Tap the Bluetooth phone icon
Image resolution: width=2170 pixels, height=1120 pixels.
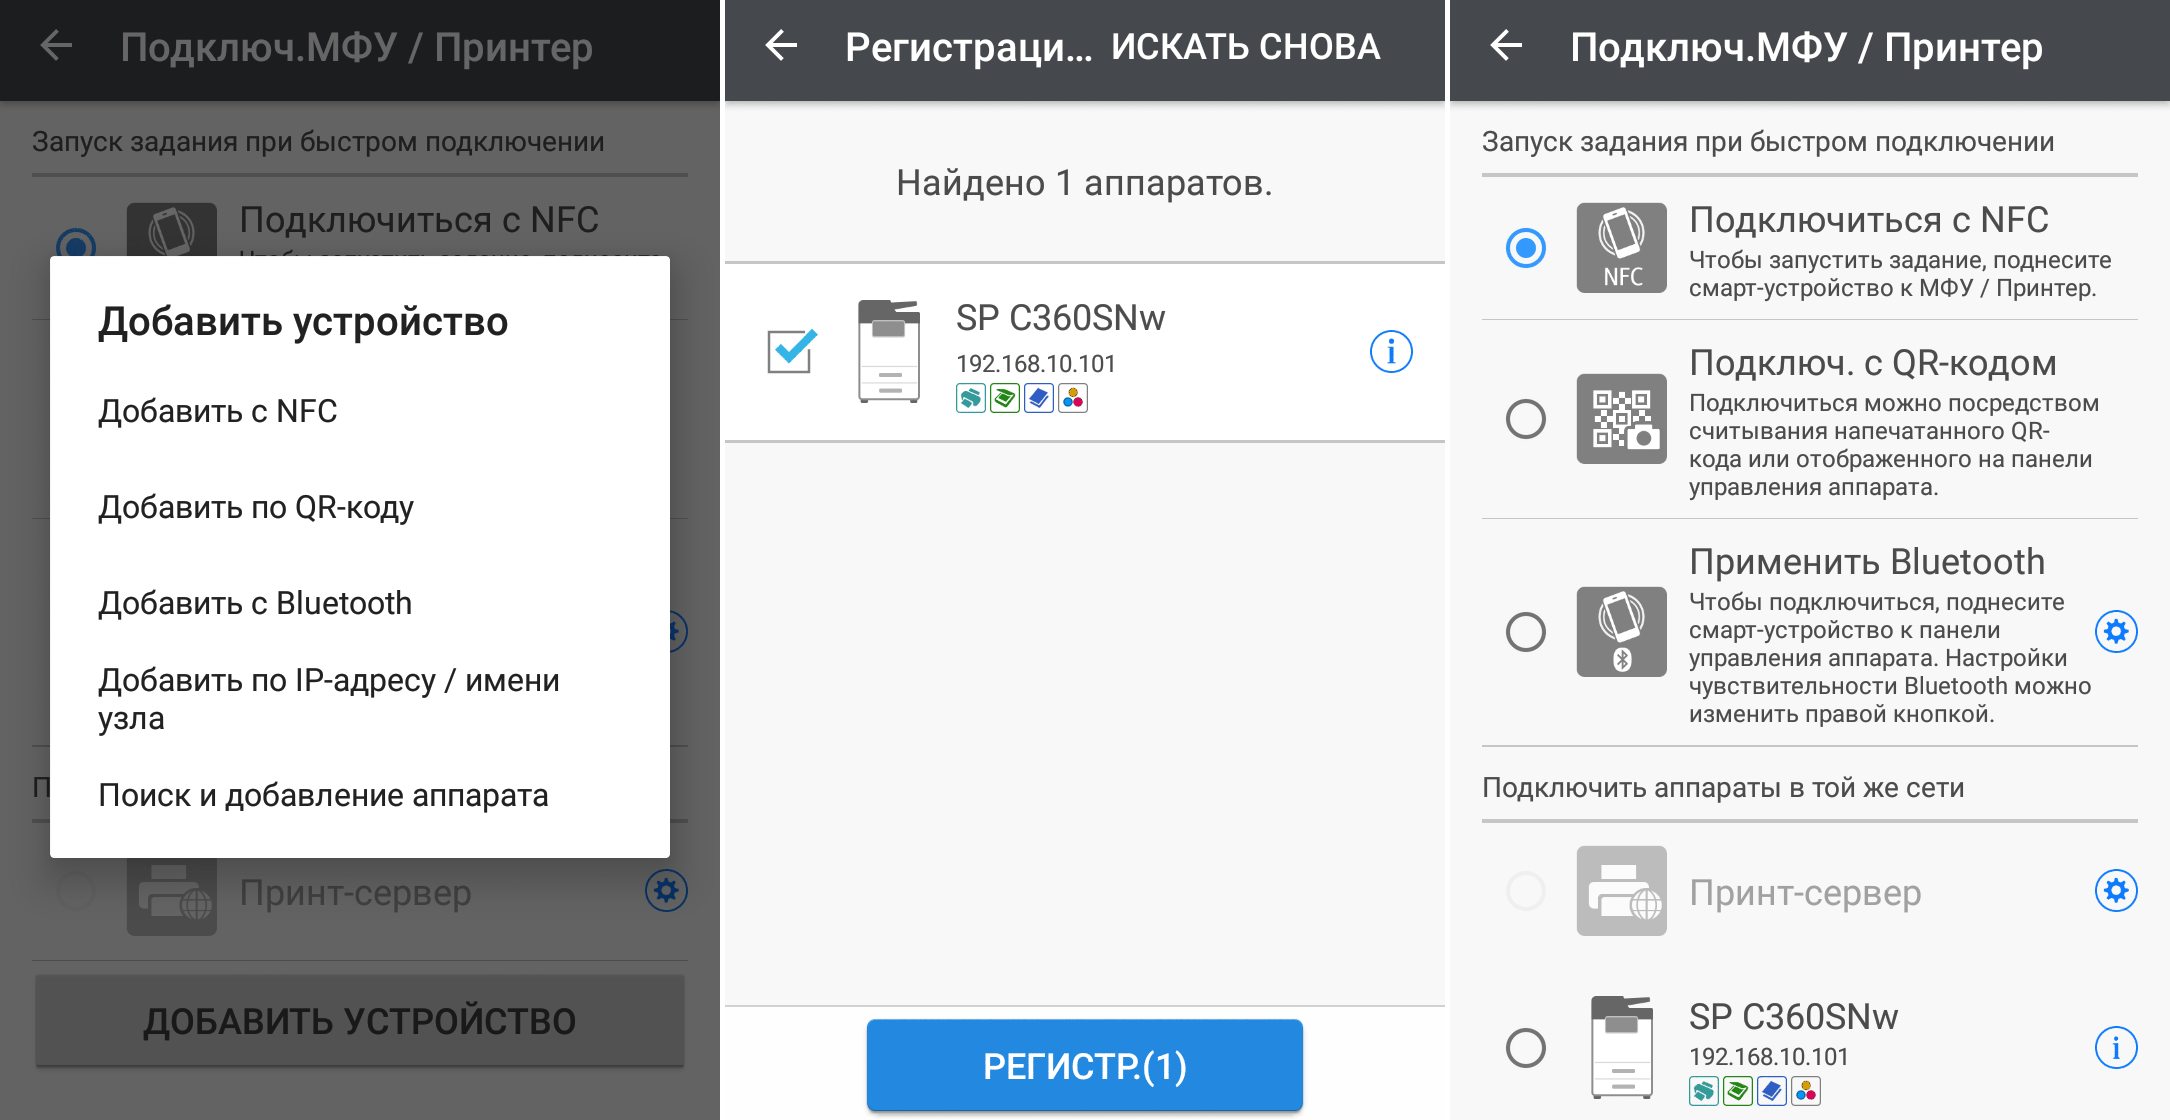pos(1621,631)
